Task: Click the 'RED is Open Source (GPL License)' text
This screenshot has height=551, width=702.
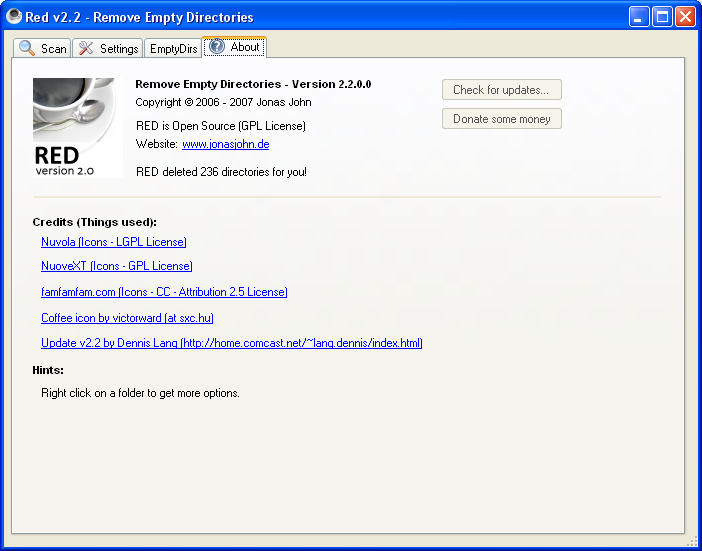Action: click(x=221, y=126)
